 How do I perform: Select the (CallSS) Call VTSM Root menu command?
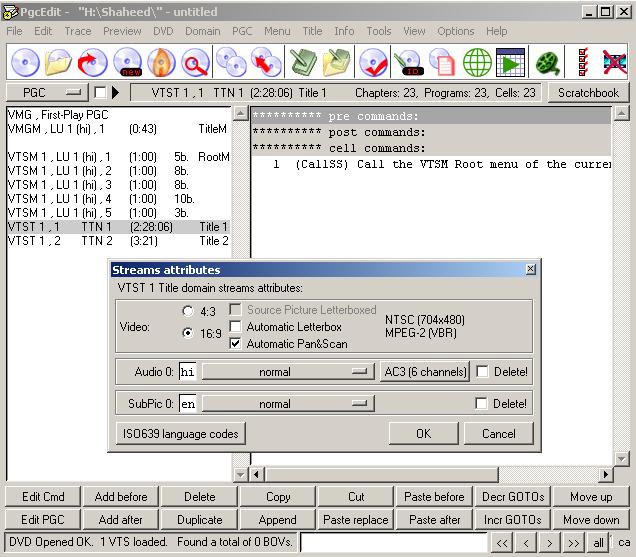[431, 164]
